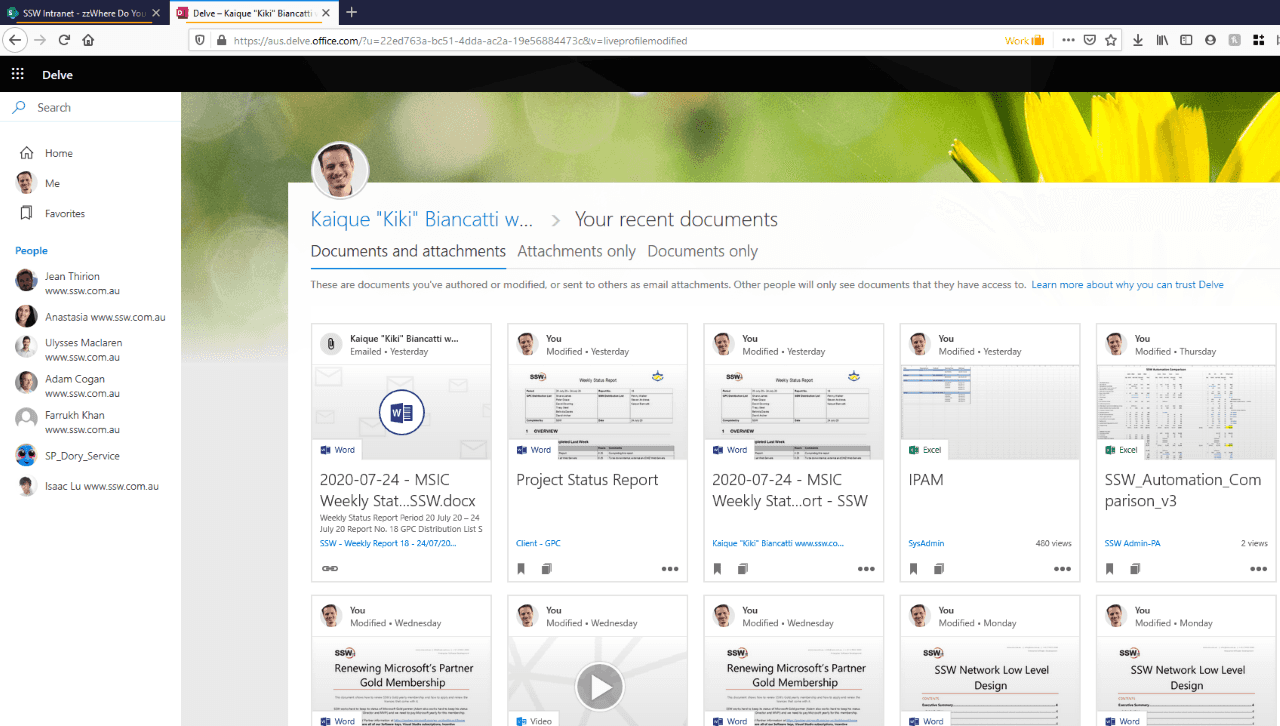Screen dimensions: 1280x726
Task: Click the Delve search box
Action: click(x=90, y=107)
